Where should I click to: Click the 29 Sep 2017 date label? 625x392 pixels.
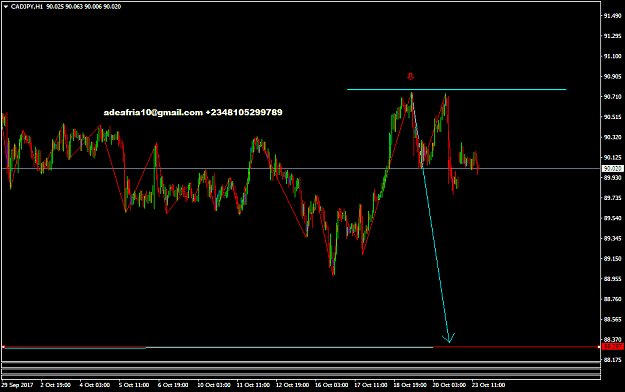(x=17, y=385)
